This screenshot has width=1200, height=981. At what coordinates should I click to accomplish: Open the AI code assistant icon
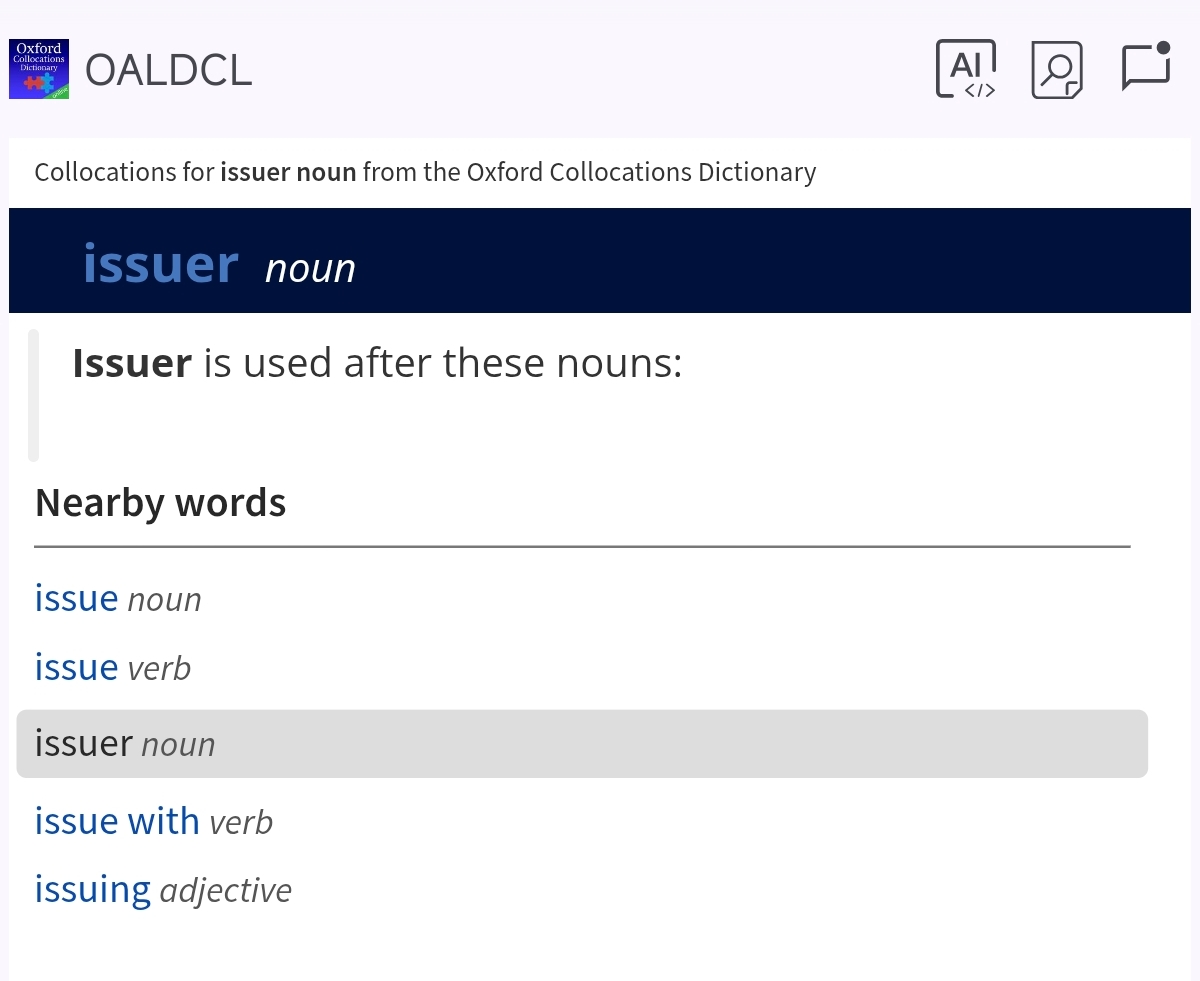pos(965,69)
